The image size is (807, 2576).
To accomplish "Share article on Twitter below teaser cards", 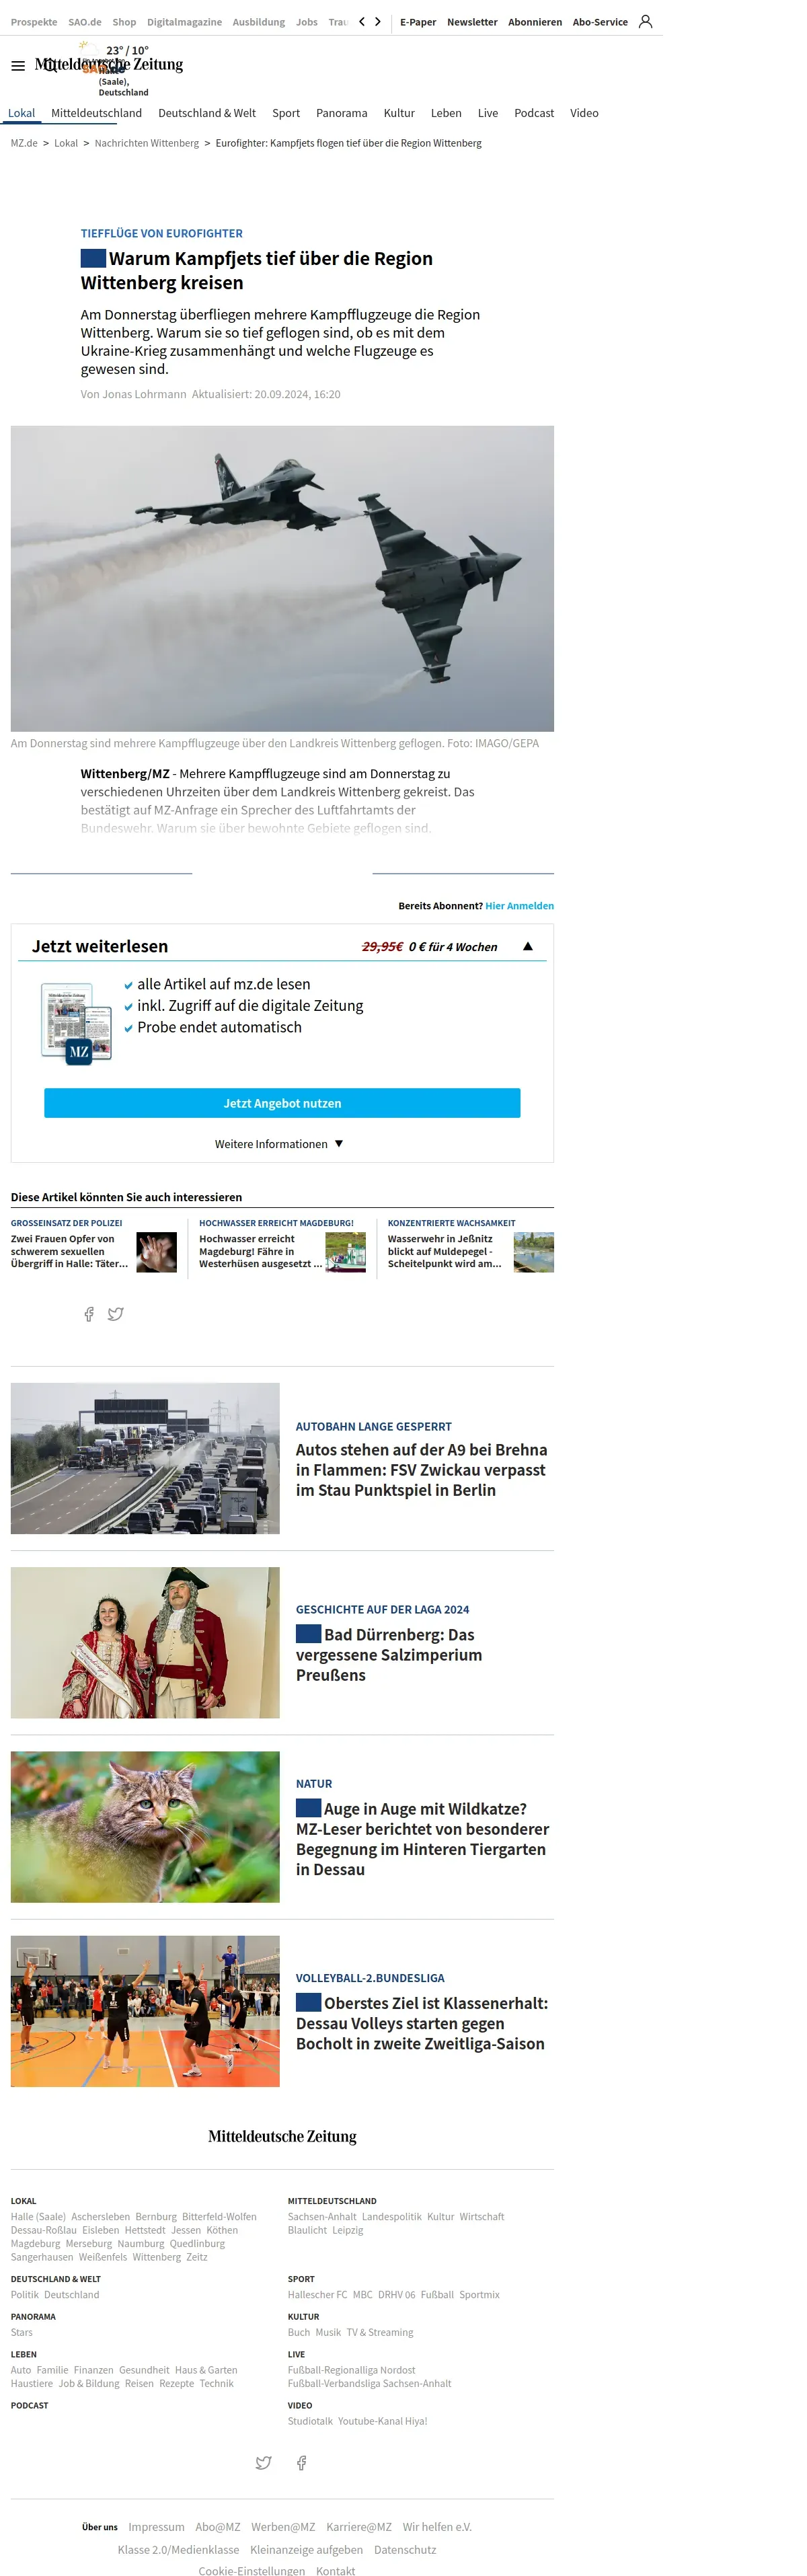I will (116, 1314).
